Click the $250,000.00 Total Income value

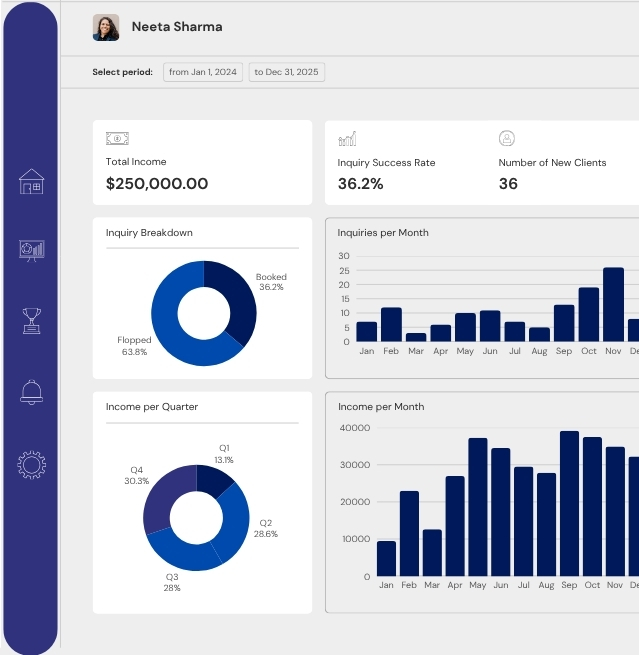tap(157, 184)
